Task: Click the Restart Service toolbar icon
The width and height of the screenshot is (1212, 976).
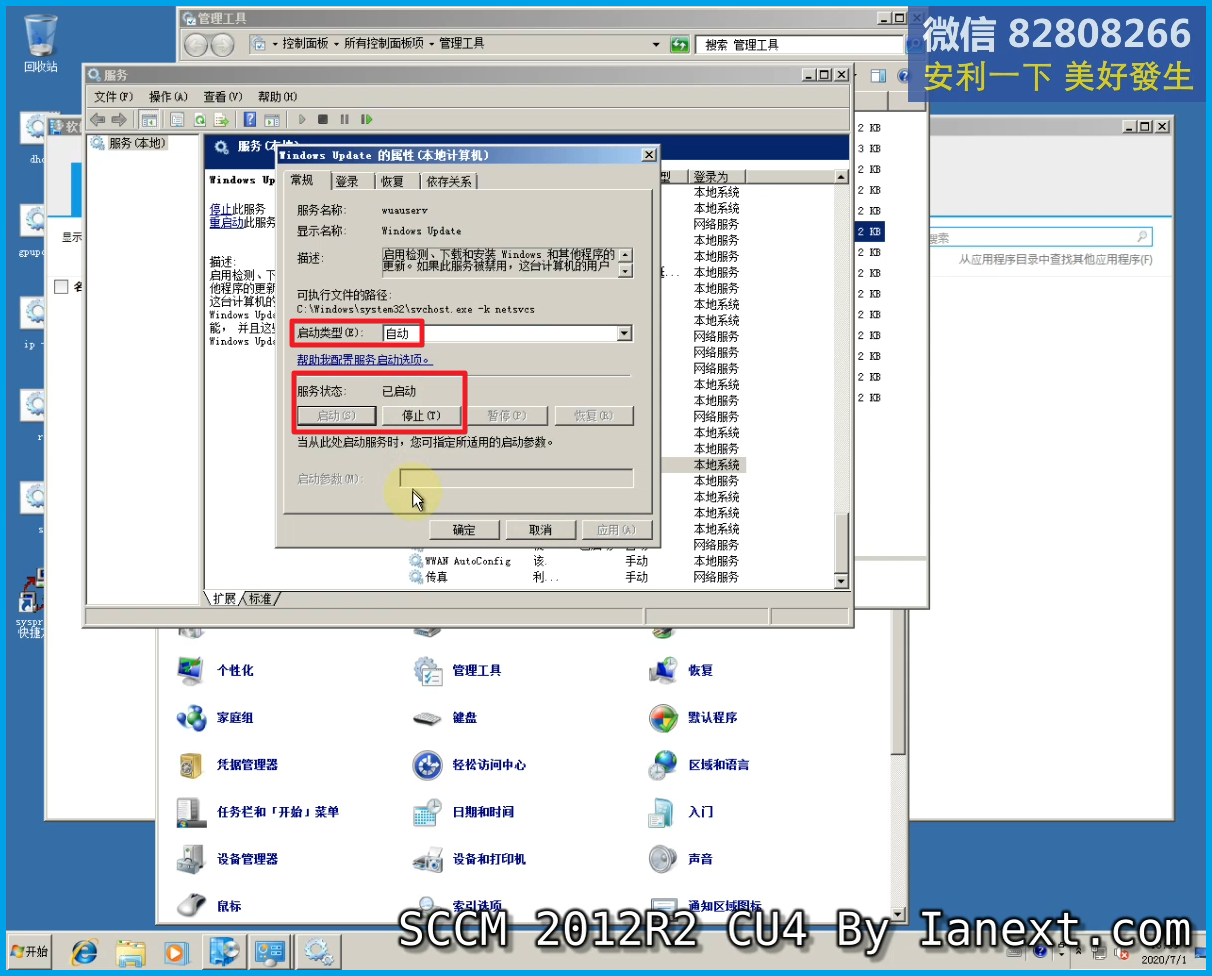Action: [x=367, y=119]
